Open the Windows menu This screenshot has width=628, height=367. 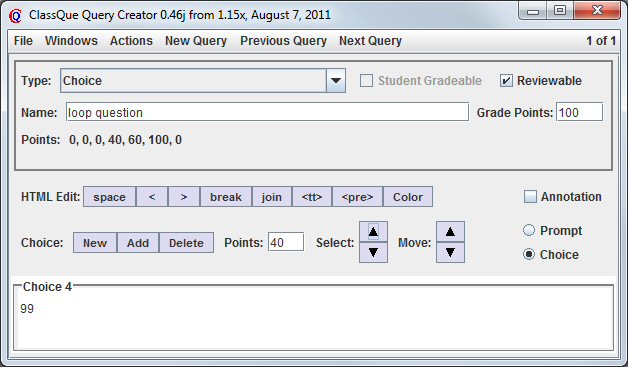pyautogui.click(x=71, y=40)
